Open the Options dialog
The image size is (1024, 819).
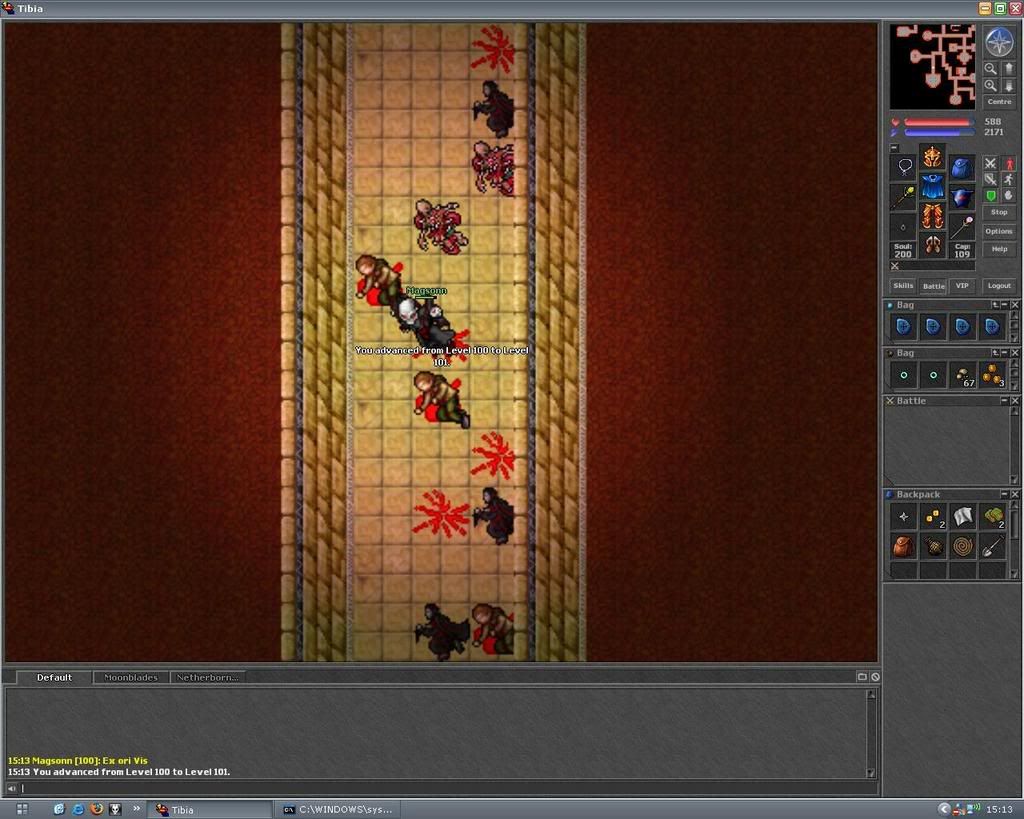pyautogui.click(x=999, y=231)
